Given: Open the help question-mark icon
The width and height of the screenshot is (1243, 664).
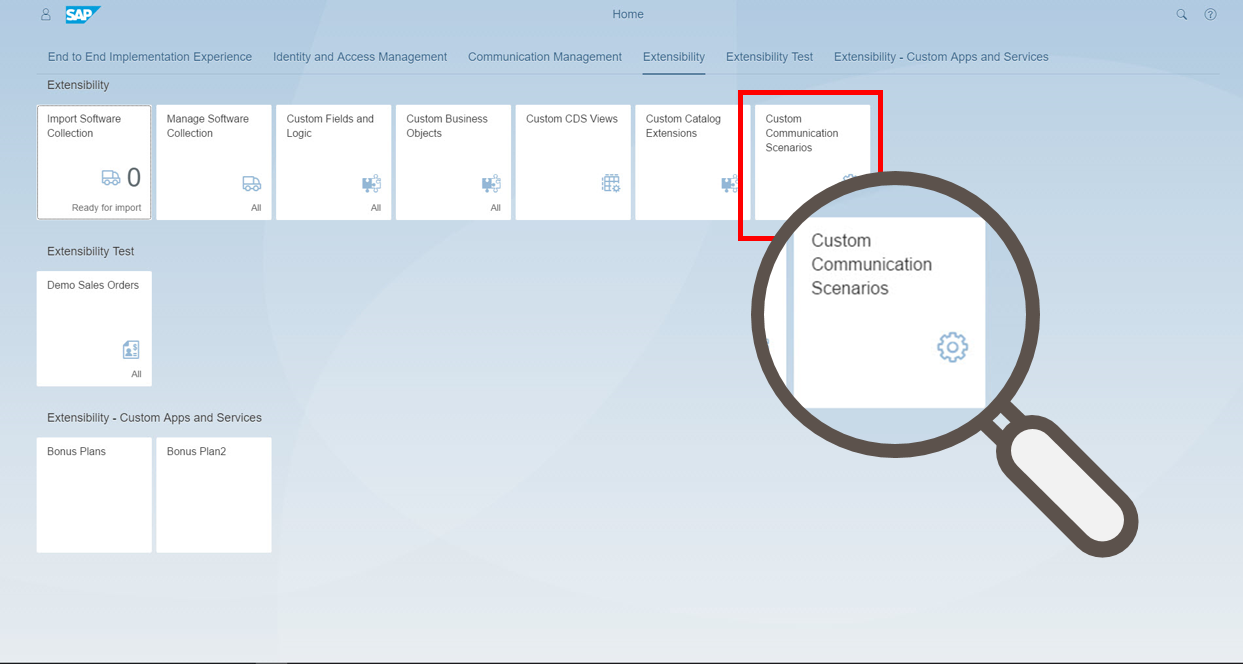Looking at the screenshot, I should [x=1210, y=15].
